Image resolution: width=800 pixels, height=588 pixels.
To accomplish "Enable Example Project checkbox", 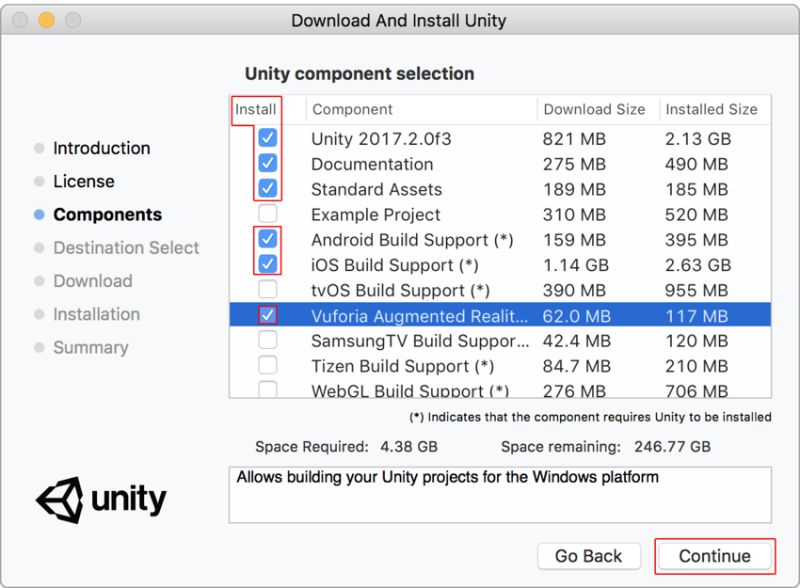I will point(267,214).
